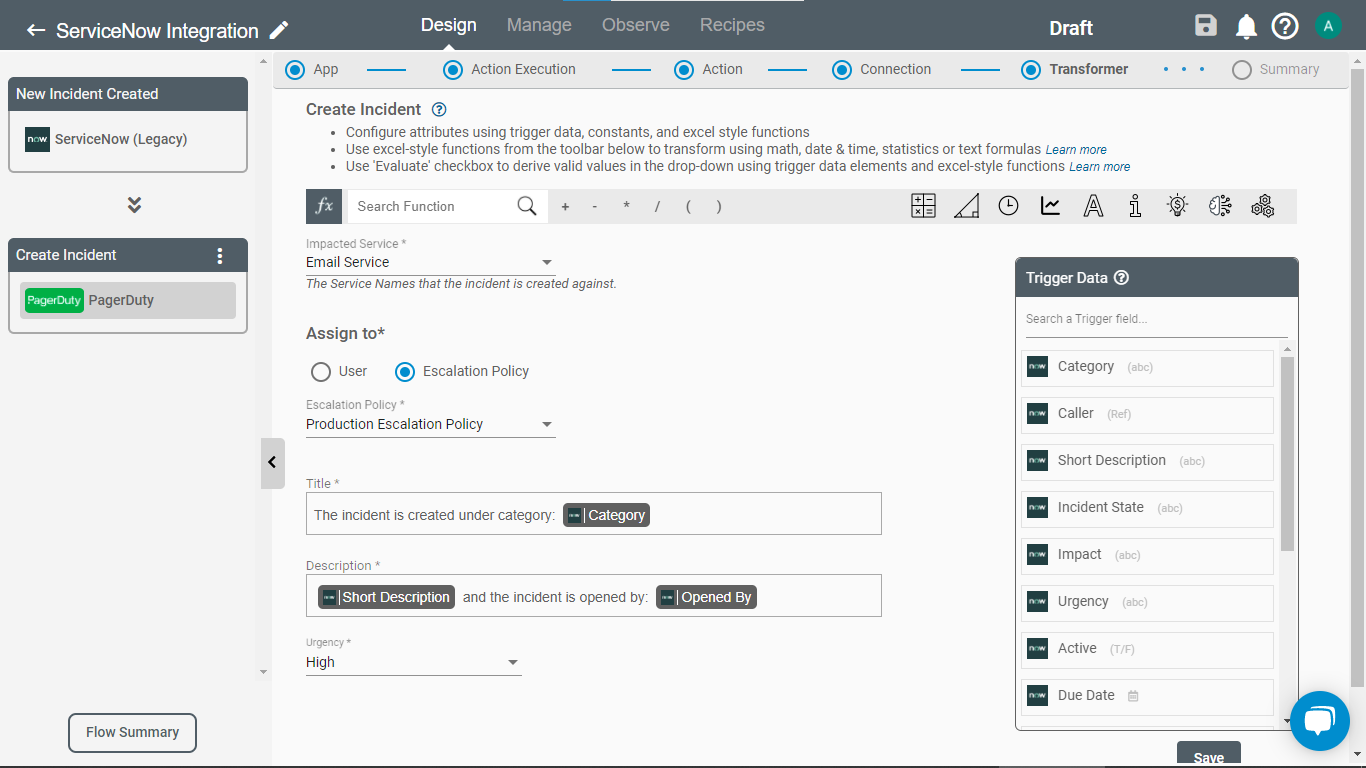Select the Escalation Policy radio button
Viewport: 1366px width, 768px height.
click(404, 372)
